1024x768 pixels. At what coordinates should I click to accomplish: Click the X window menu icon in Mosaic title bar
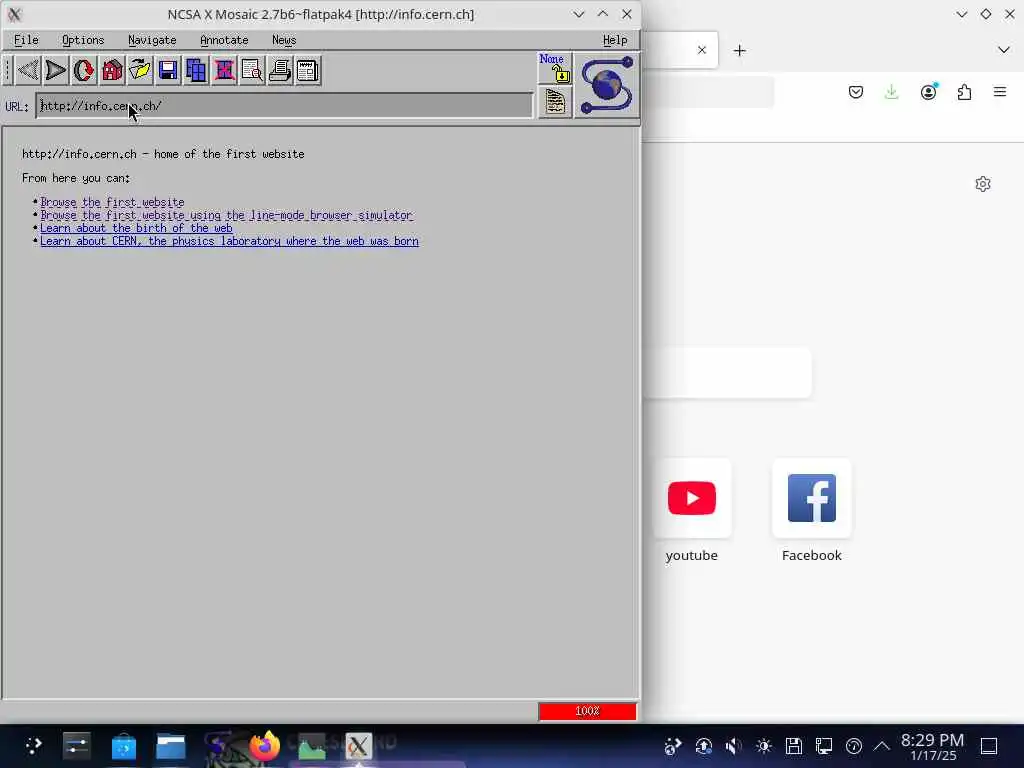14,14
